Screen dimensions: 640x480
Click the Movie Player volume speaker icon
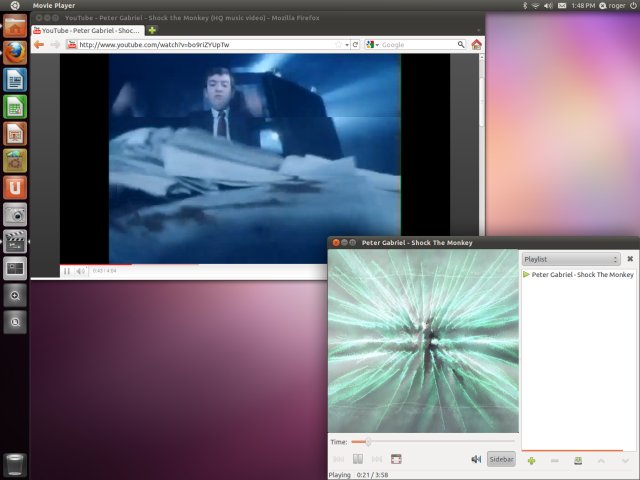tap(476, 459)
